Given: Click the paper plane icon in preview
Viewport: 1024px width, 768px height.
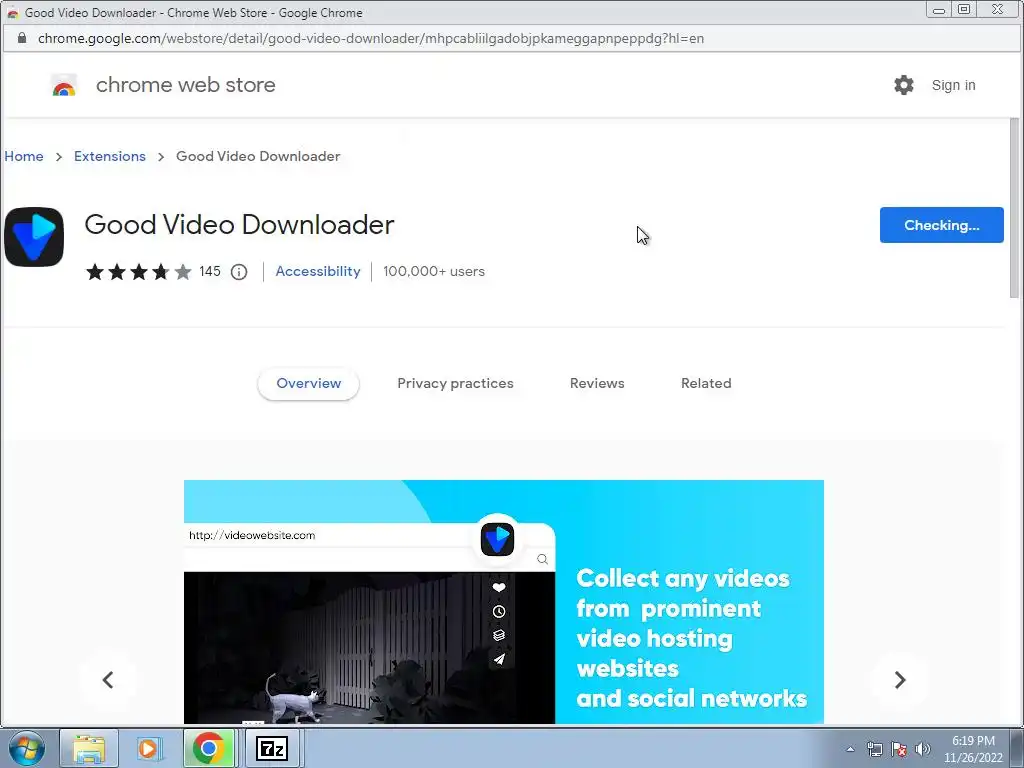Looking at the screenshot, I should pyautogui.click(x=499, y=660).
